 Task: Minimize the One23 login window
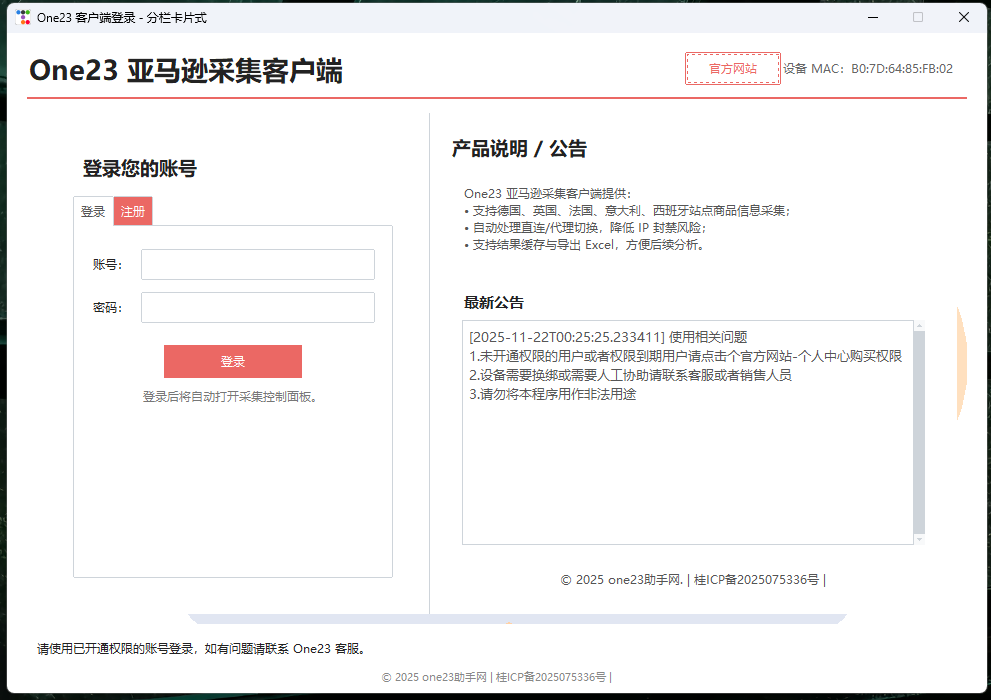click(x=872, y=17)
